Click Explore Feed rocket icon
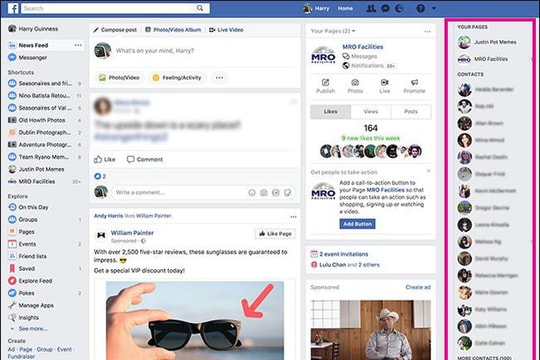The image size is (540, 360). pyautogui.click(x=12, y=281)
